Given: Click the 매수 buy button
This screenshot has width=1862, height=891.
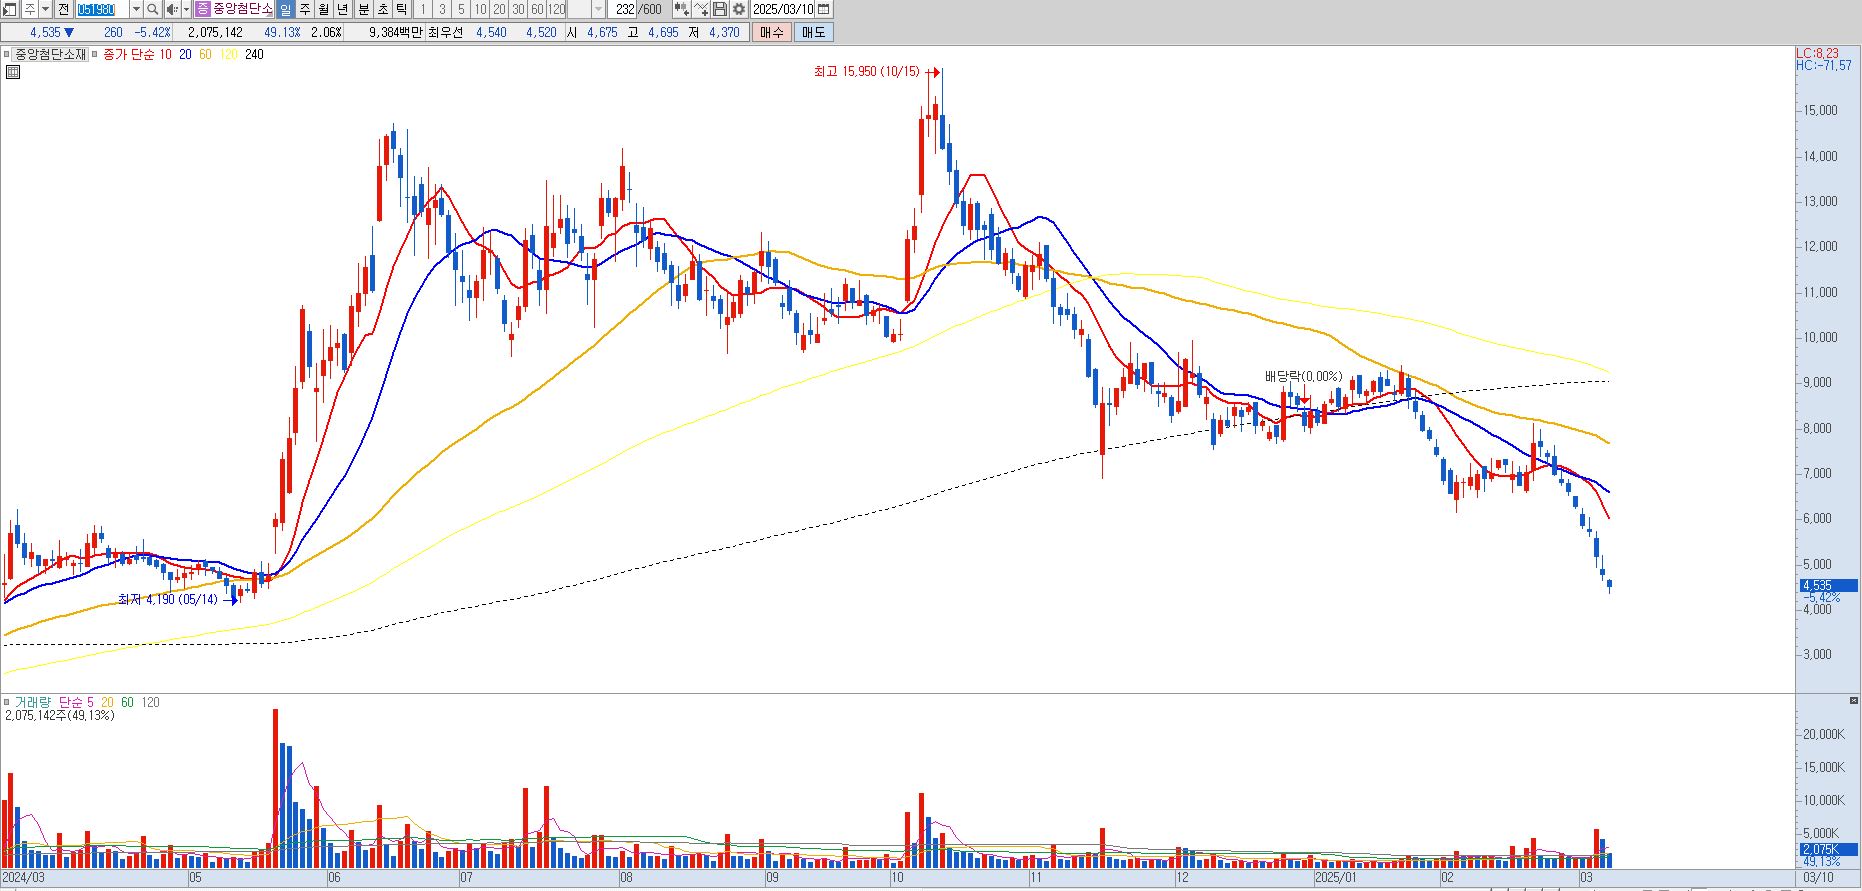Looking at the screenshot, I should pyautogui.click(x=772, y=32).
